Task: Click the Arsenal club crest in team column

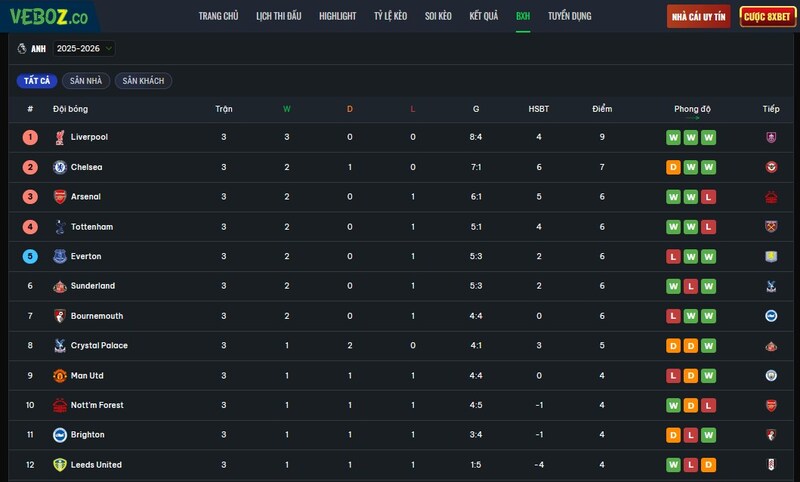Action: (60, 197)
